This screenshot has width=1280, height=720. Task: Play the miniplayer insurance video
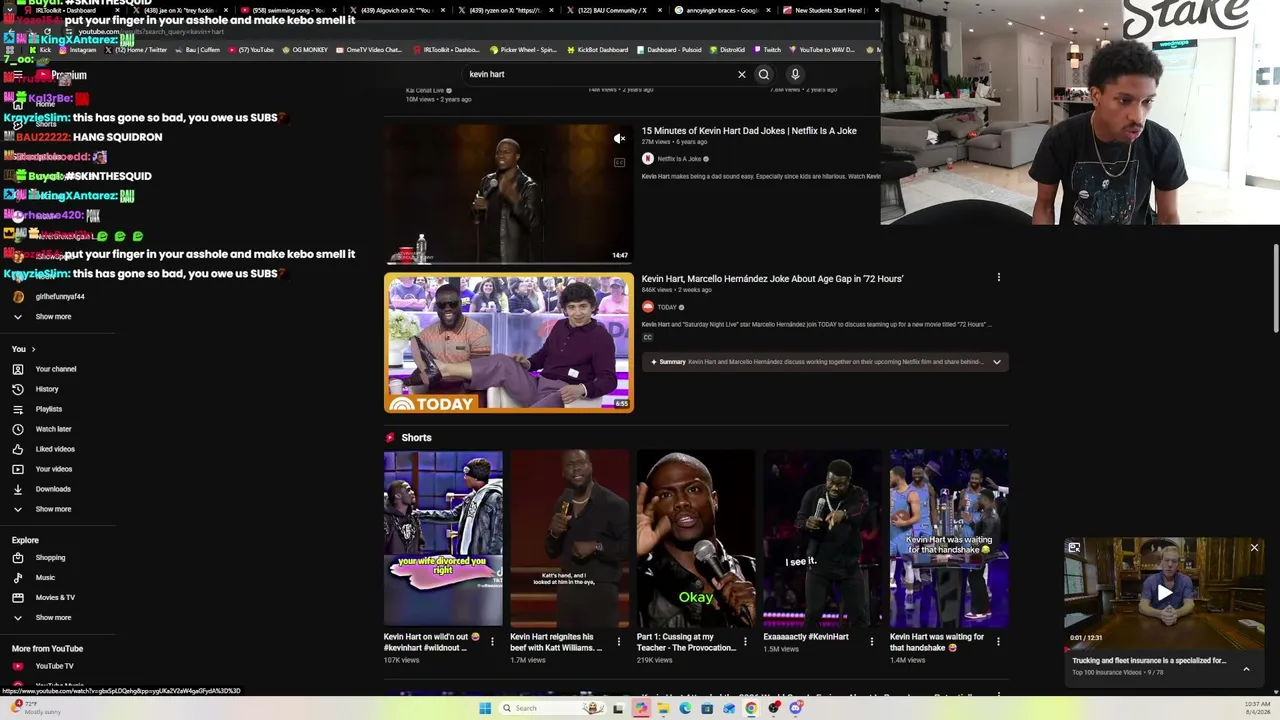(1165, 592)
